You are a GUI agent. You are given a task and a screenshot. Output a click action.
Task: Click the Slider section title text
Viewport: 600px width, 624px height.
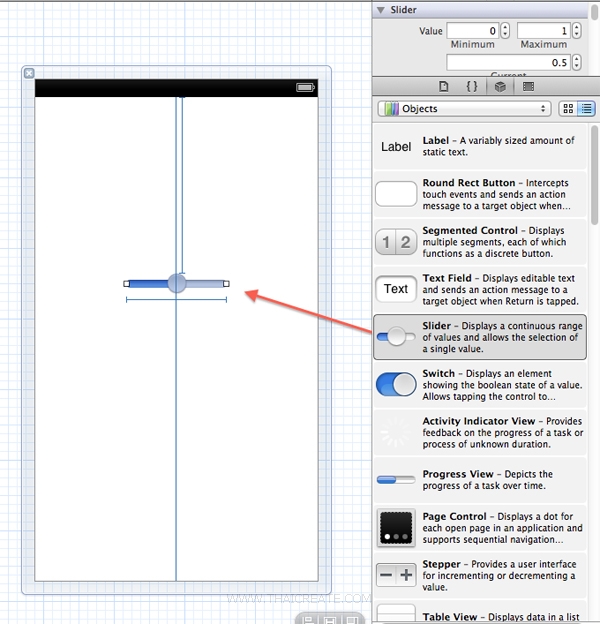click(403, 10)
